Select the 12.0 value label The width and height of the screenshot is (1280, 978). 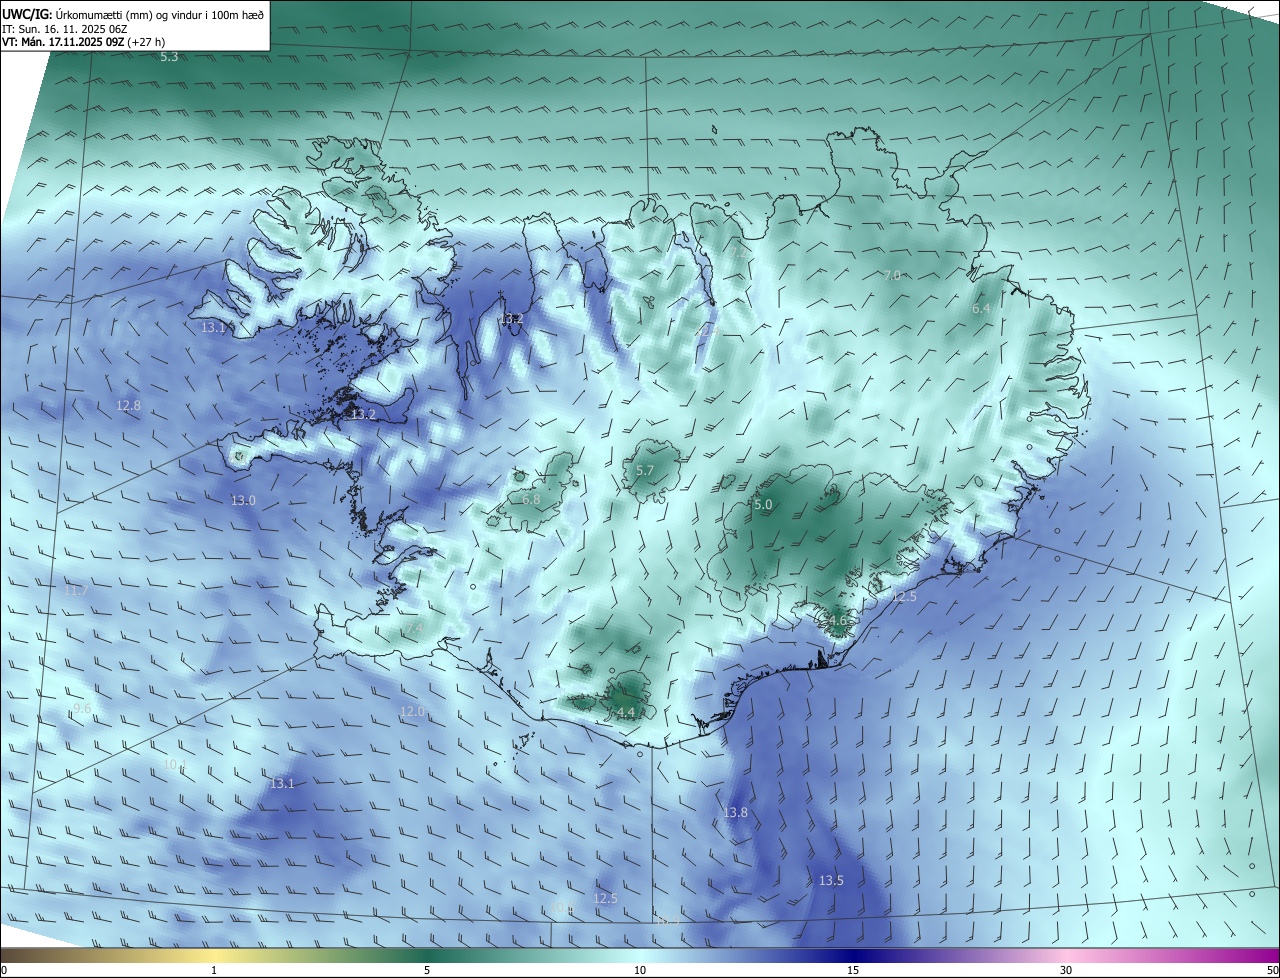tap(412, 711)
